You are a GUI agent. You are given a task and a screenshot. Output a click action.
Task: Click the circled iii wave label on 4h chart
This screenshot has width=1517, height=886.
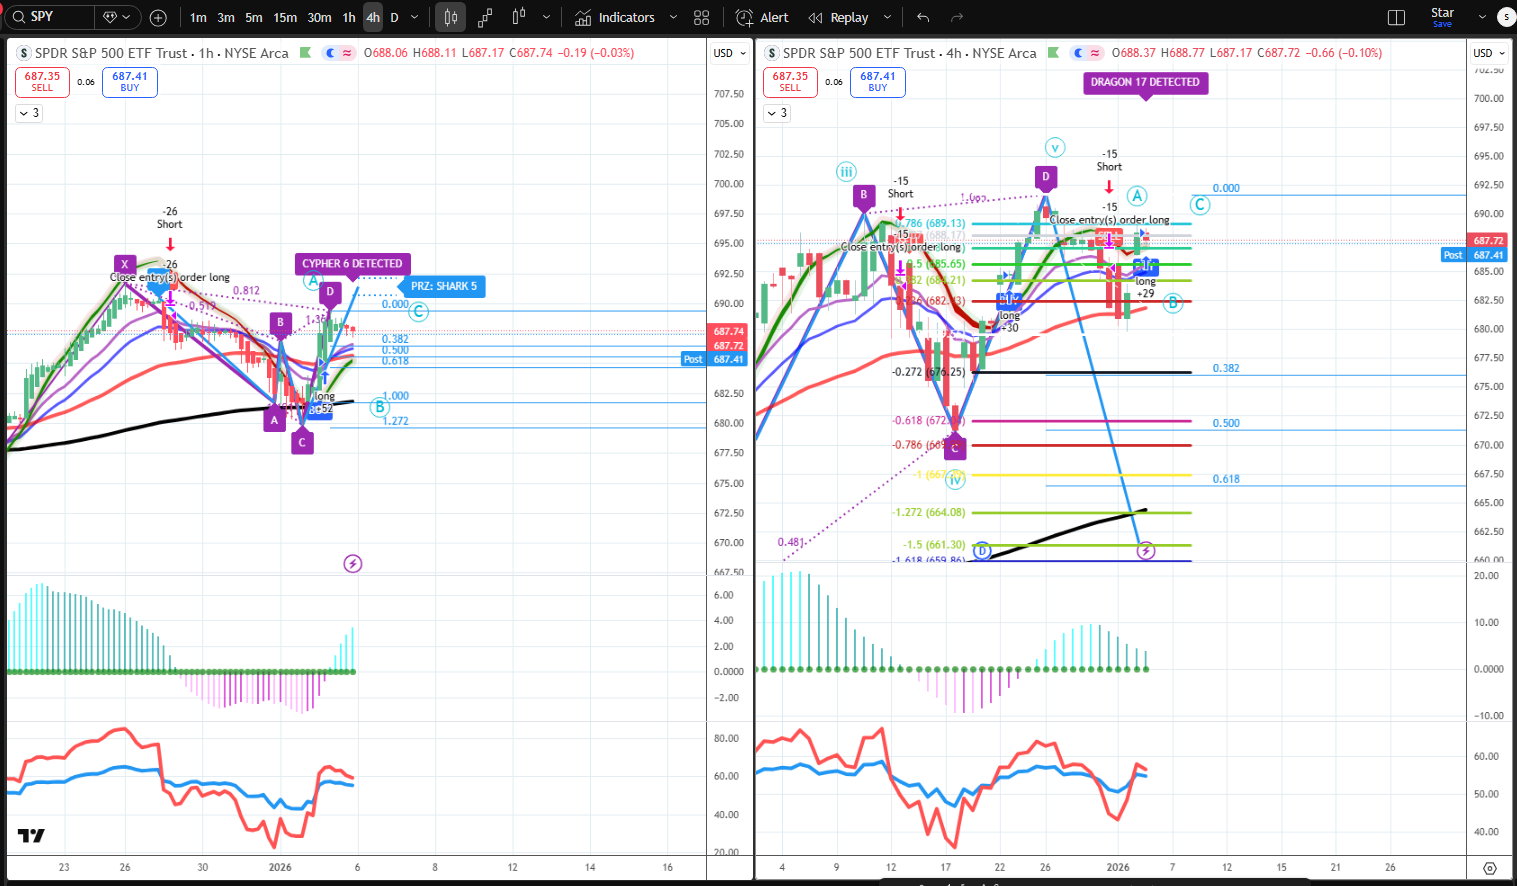tap(846, 172)
